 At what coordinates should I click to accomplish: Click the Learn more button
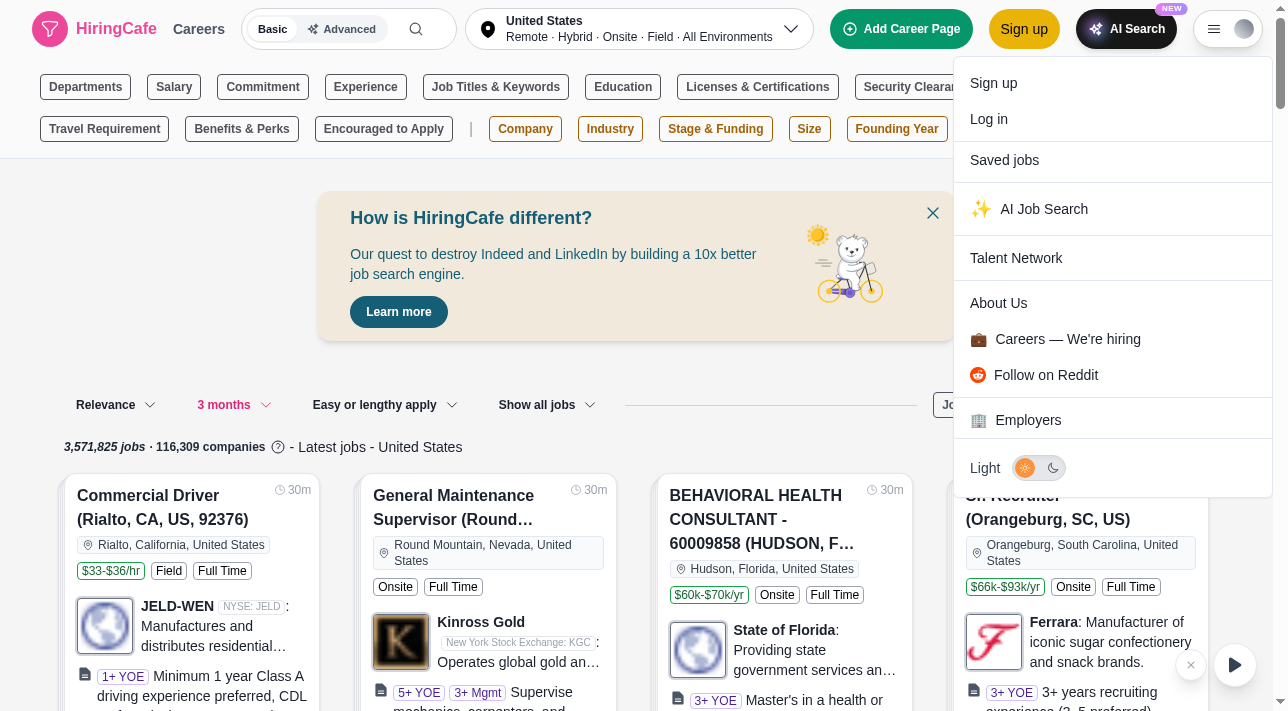click(399, 312)
